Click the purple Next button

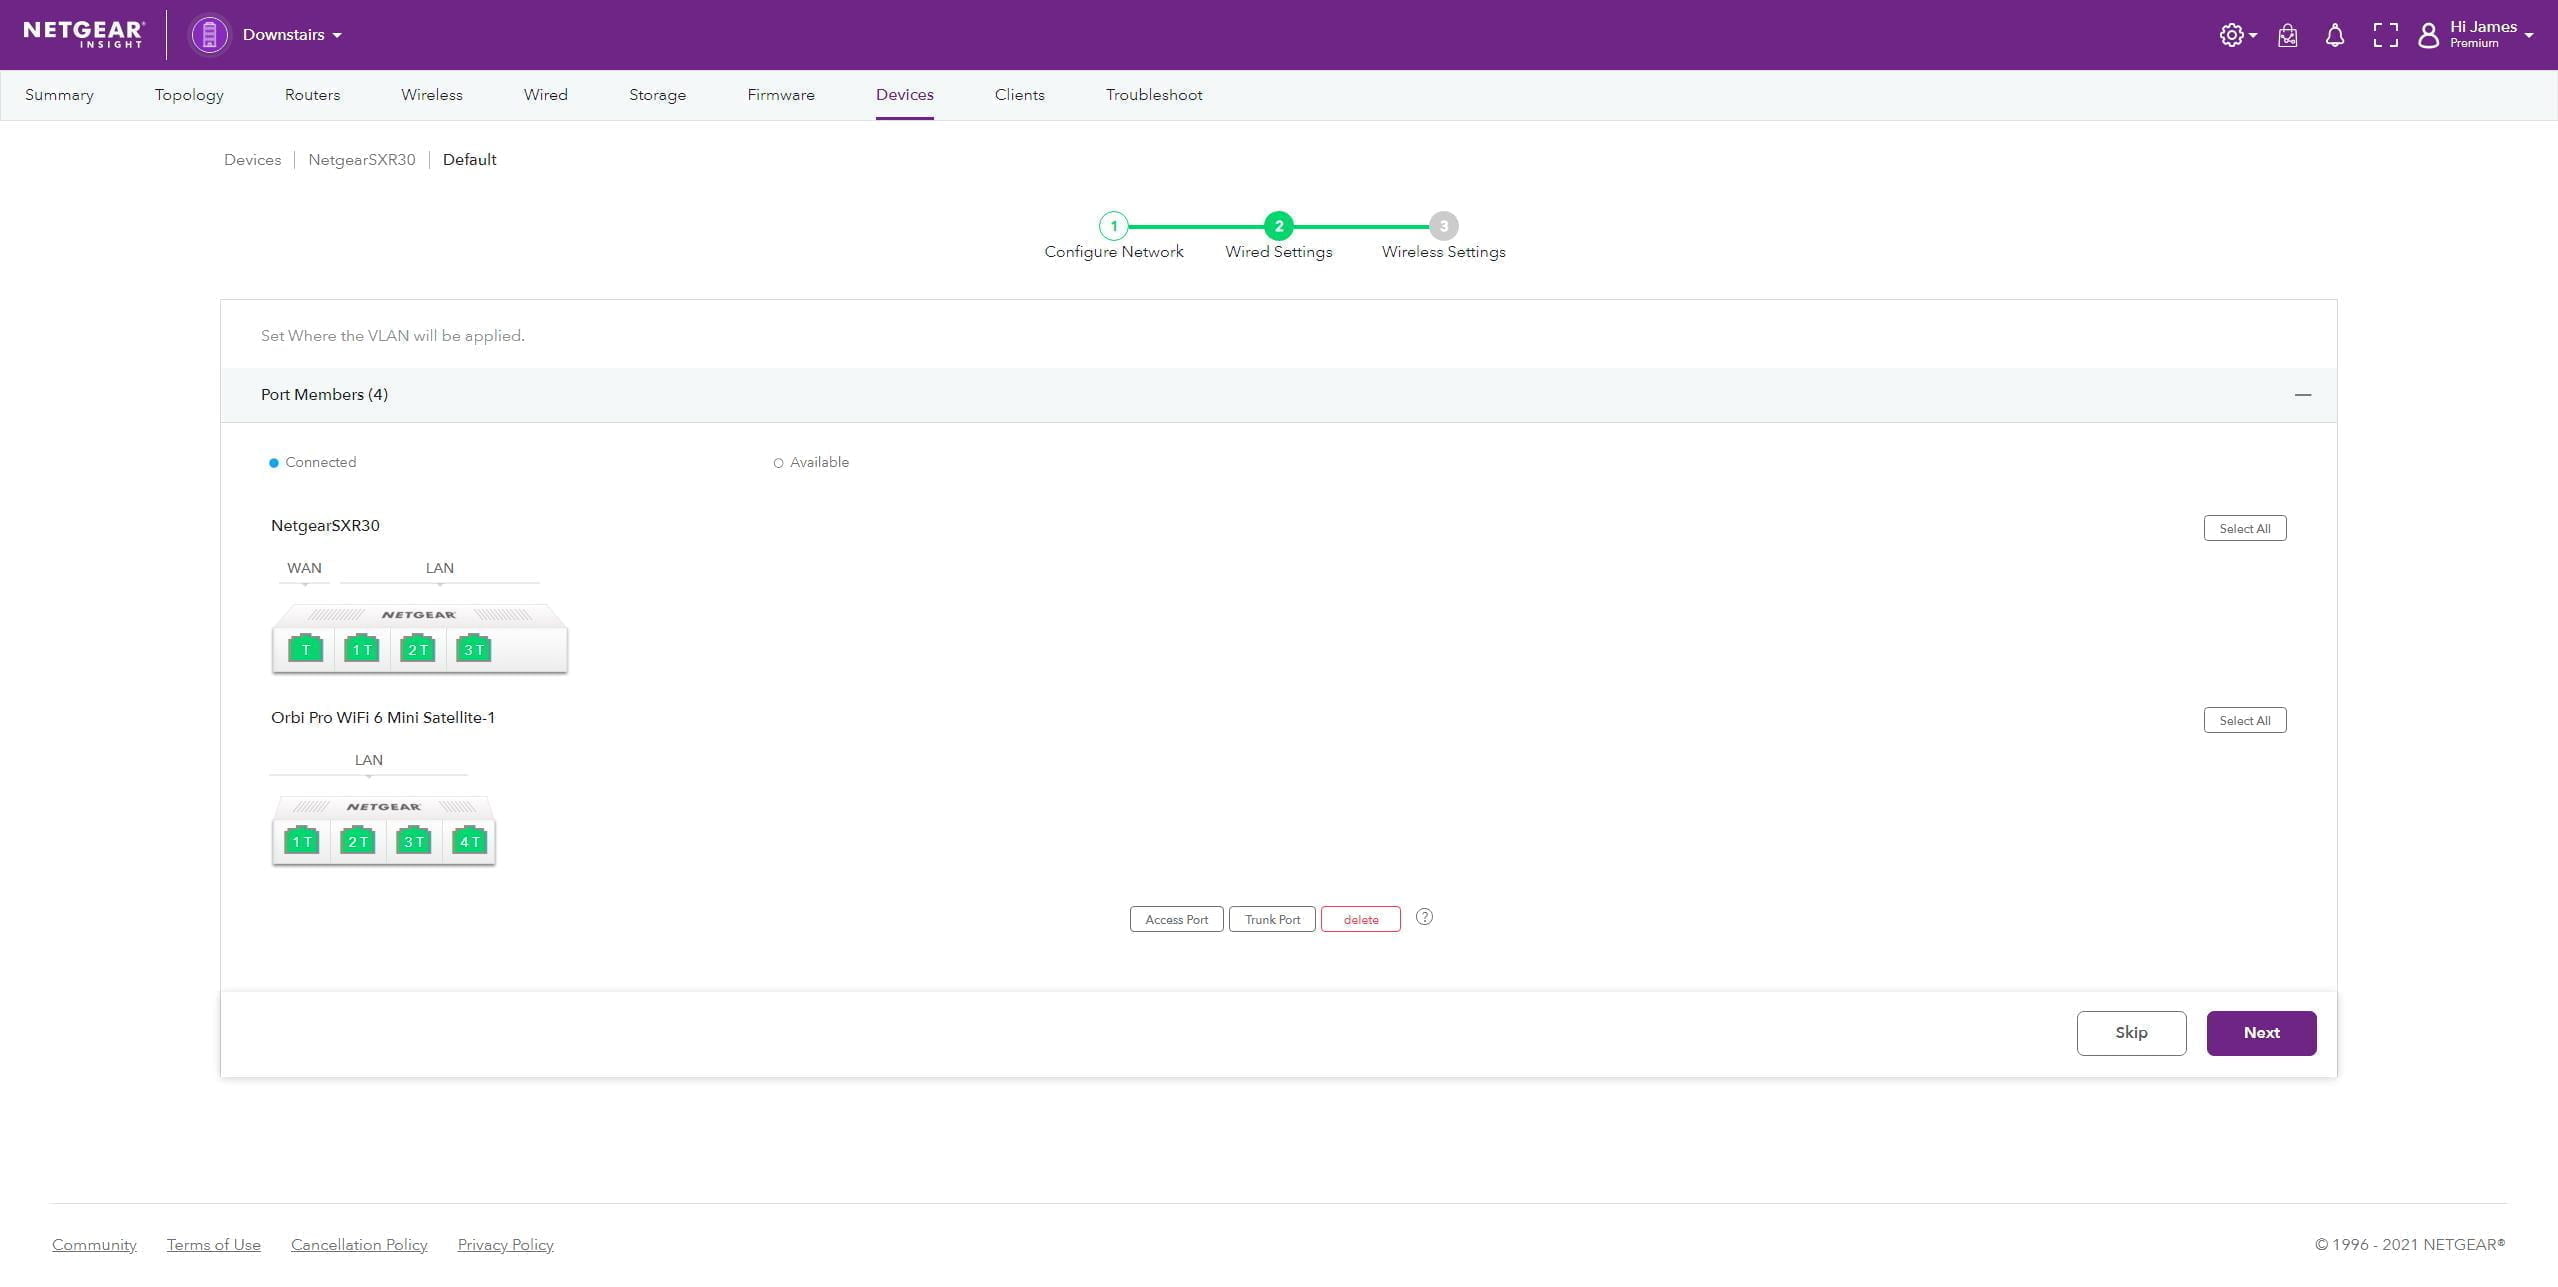[x=2260, y=1033]
